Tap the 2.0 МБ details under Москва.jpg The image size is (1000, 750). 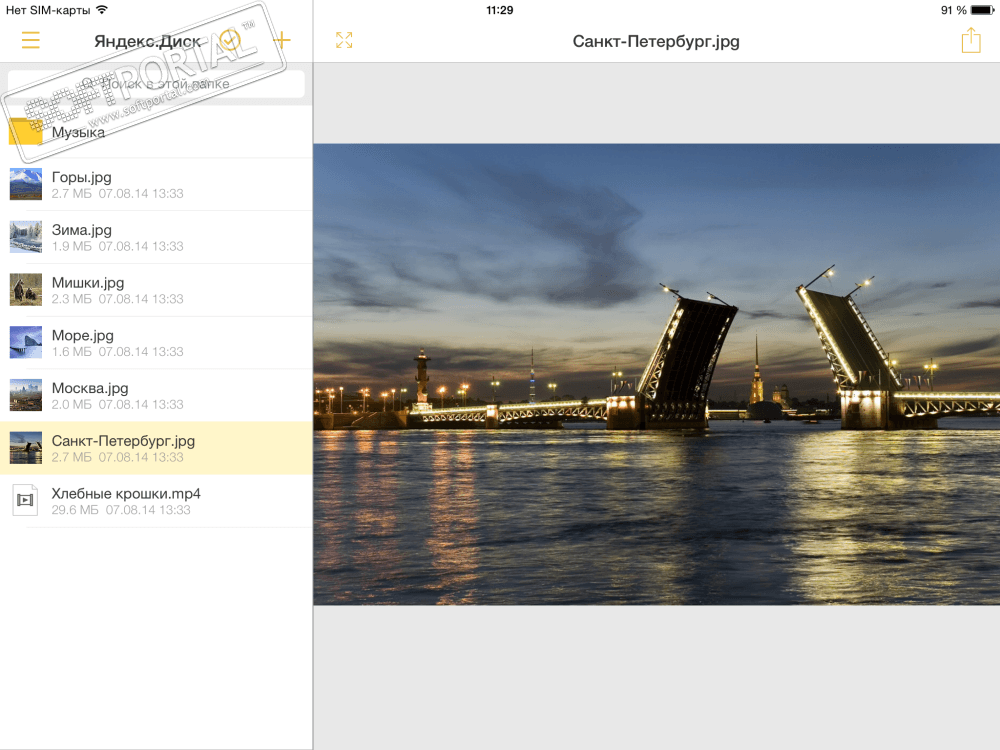(117, 404)
